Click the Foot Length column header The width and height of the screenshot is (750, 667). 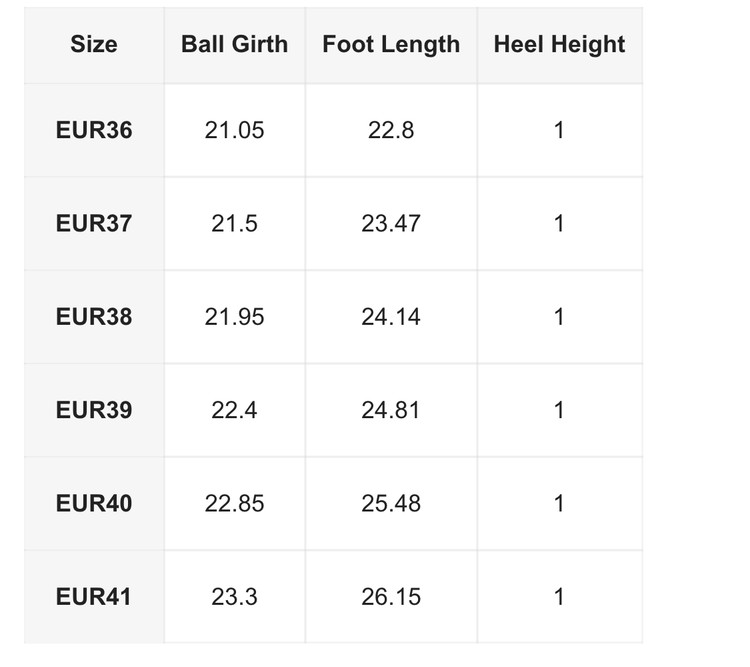[391, 44]
